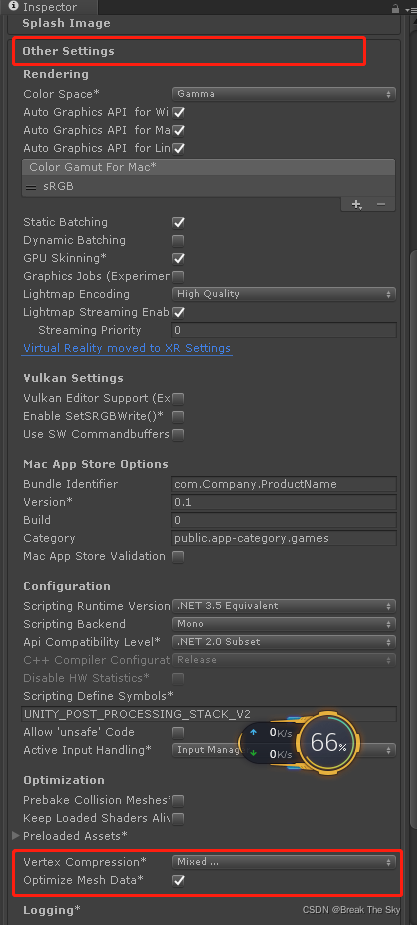Click disabled C++ Compiler Configuration dropdown
The image size is (417, 925).
click(284, 660)
